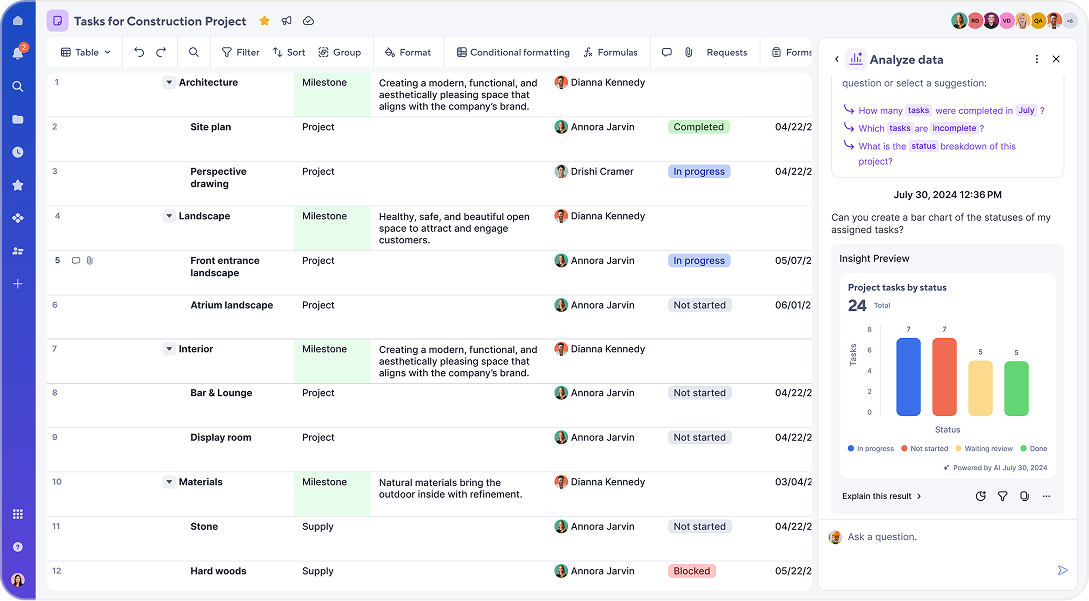
Task: Select suggestion which tasks are incomplete
Action: pyautogui.click(x=913, y=128)
